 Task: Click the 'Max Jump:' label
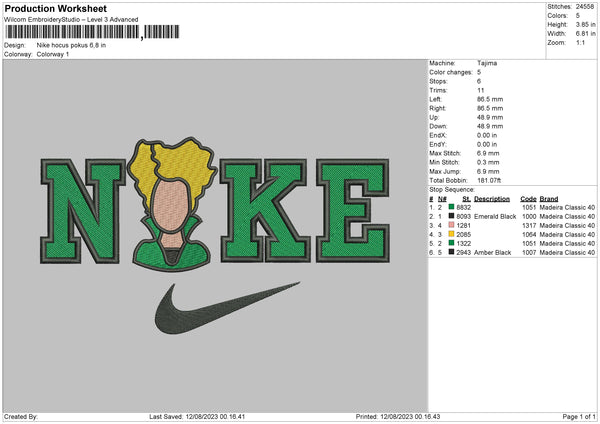pos(445,171)
